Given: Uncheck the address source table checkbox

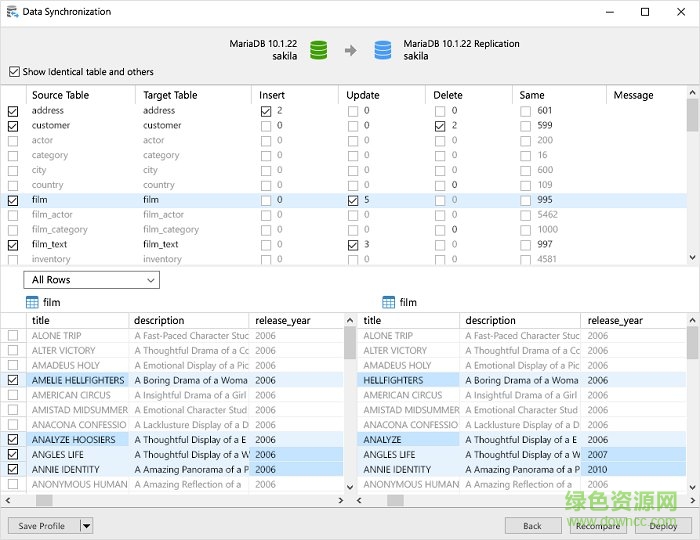Looking at the screenshot, I should (13, 111).
